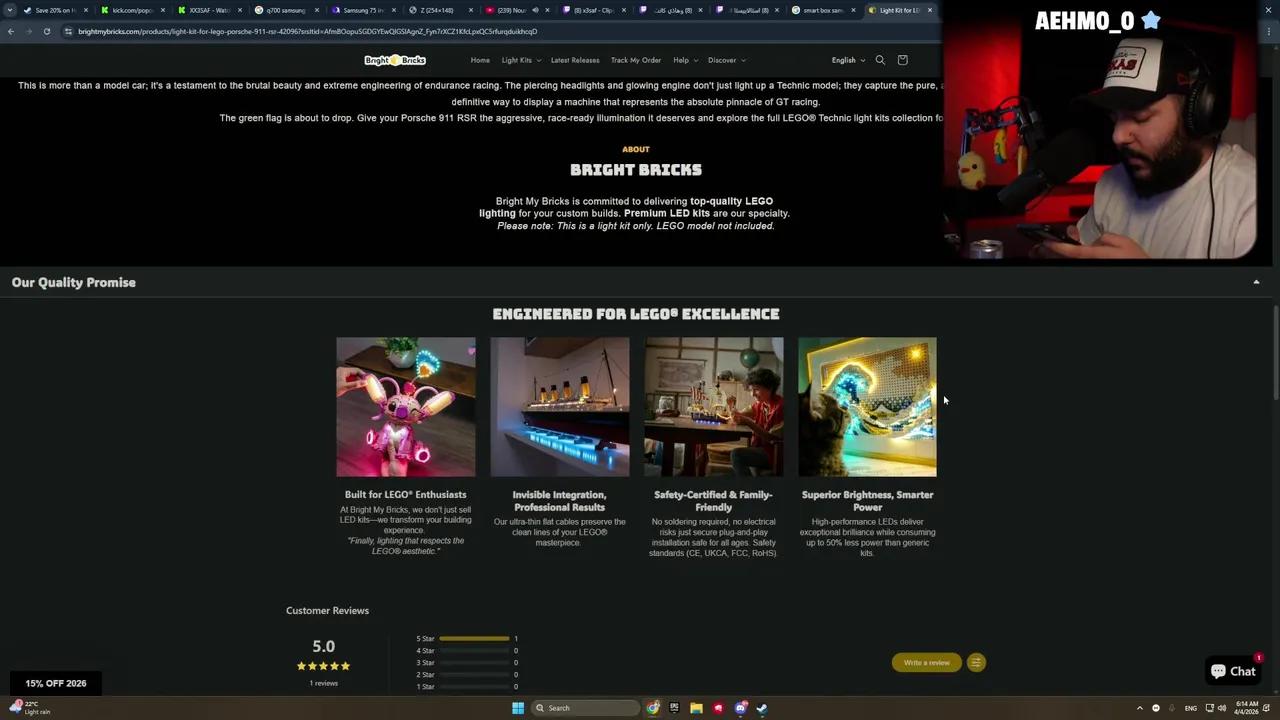The width and height of the screenshot is (1280, 720).
Task: Click the ENG language indicator in taskbar
Action: coord(1190,708)
